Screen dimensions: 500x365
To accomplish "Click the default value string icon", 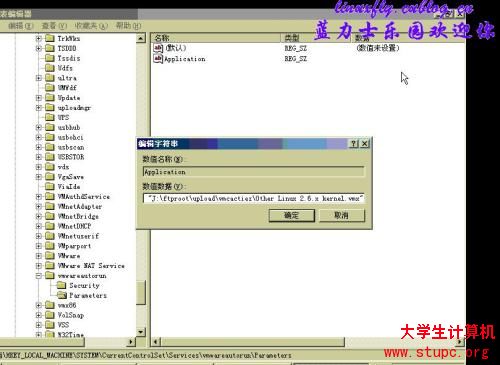I will [x=158, y=48].
